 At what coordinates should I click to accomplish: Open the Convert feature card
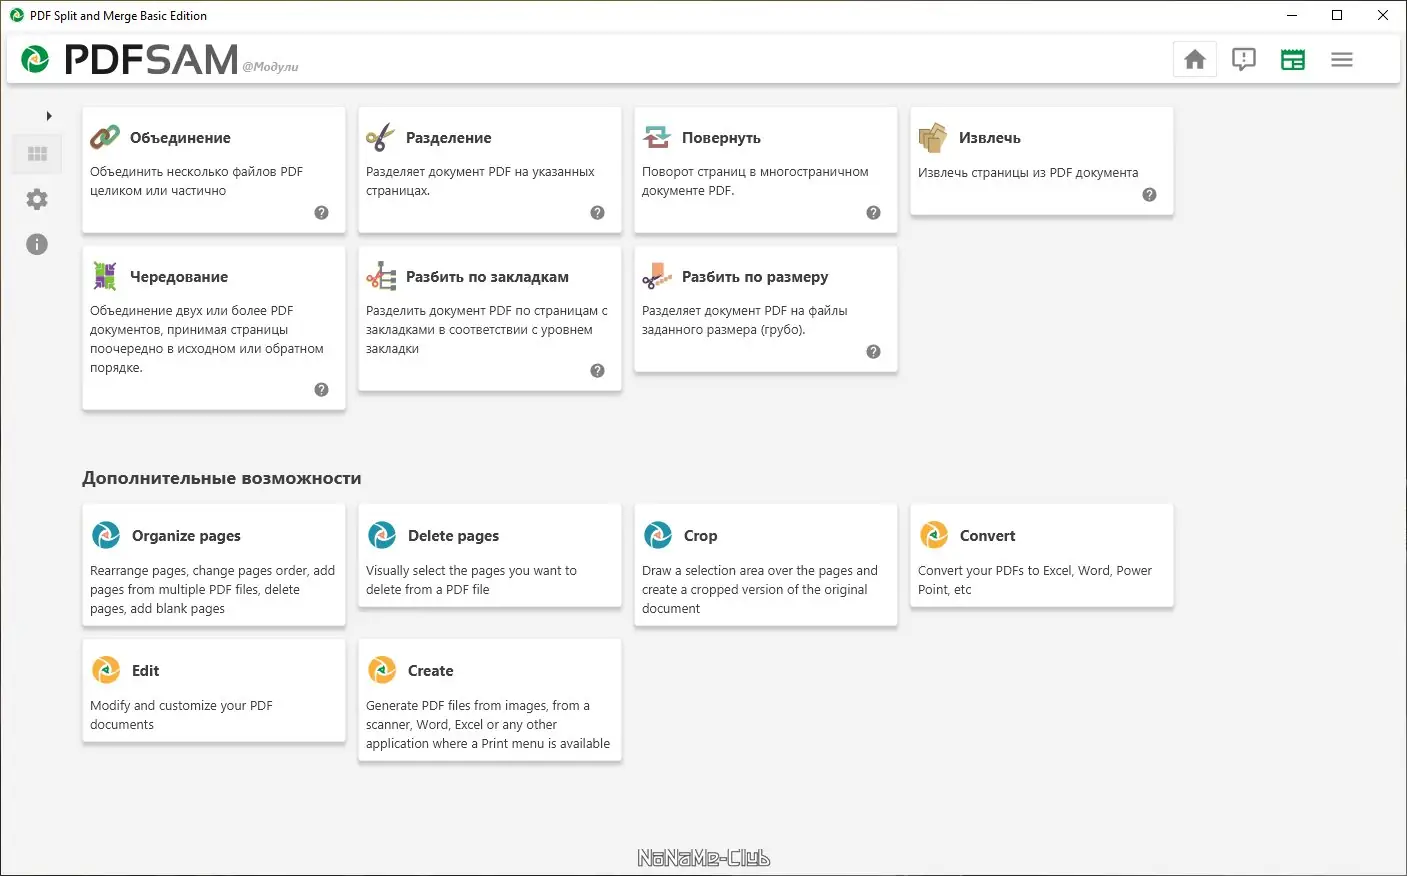(x=1041, y=555)
